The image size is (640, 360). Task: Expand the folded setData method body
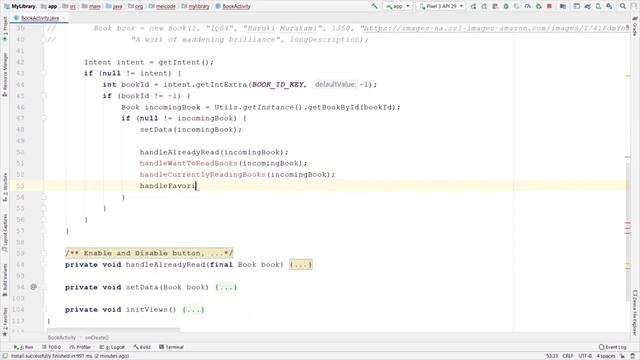point(226,287)
